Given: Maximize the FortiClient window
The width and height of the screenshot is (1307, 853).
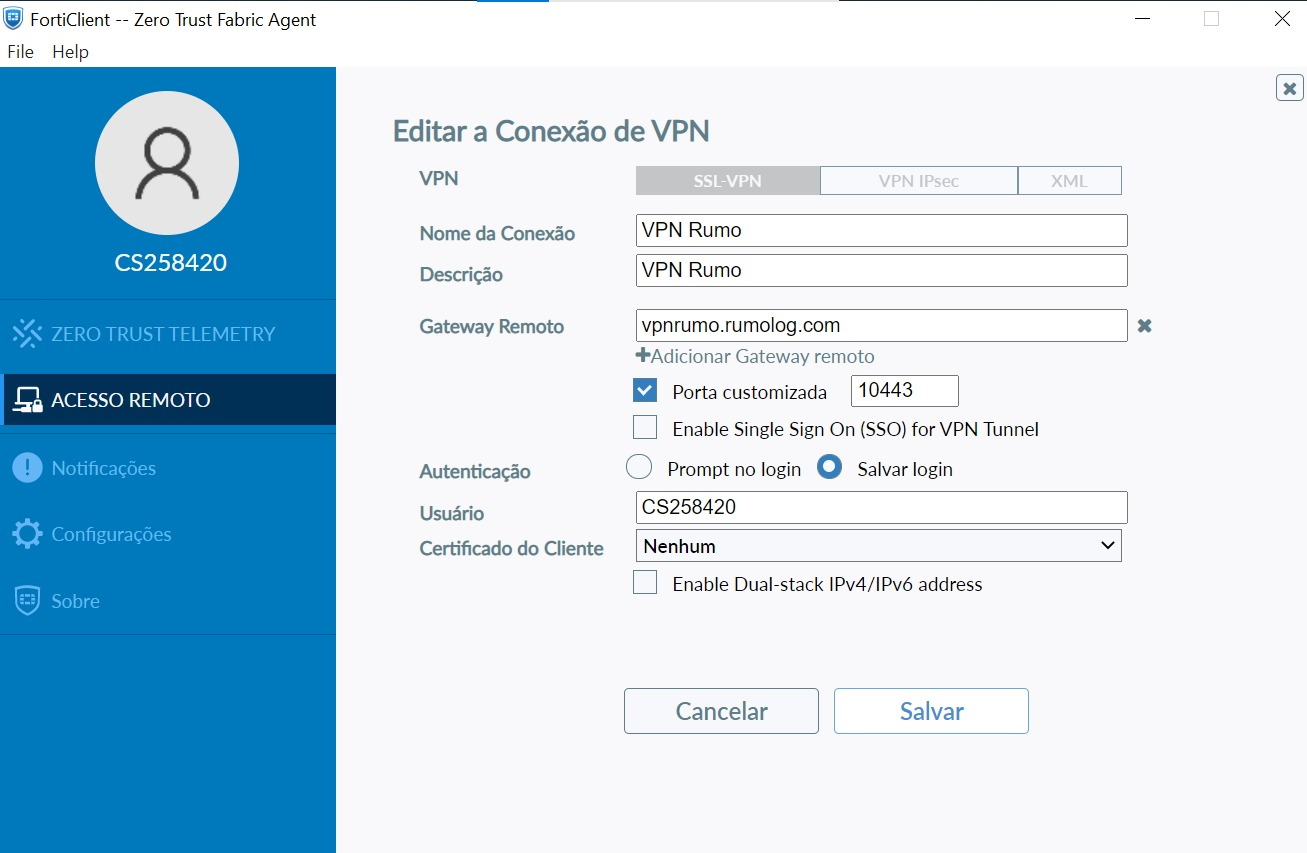Looking at the screenshot, I should point(1211,18).
